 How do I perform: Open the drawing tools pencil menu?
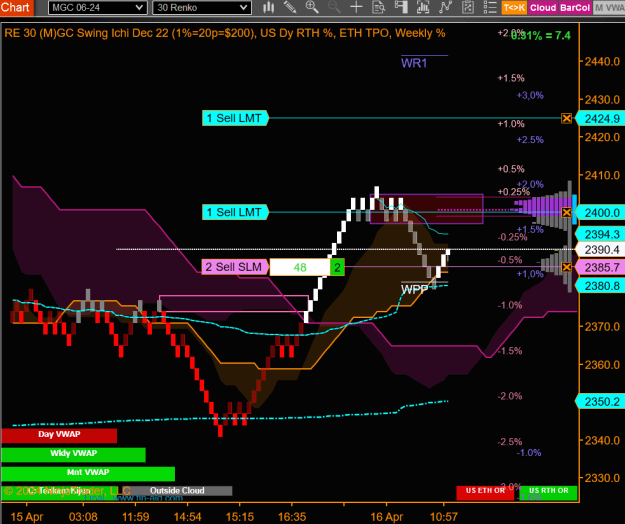coord(290,7)
